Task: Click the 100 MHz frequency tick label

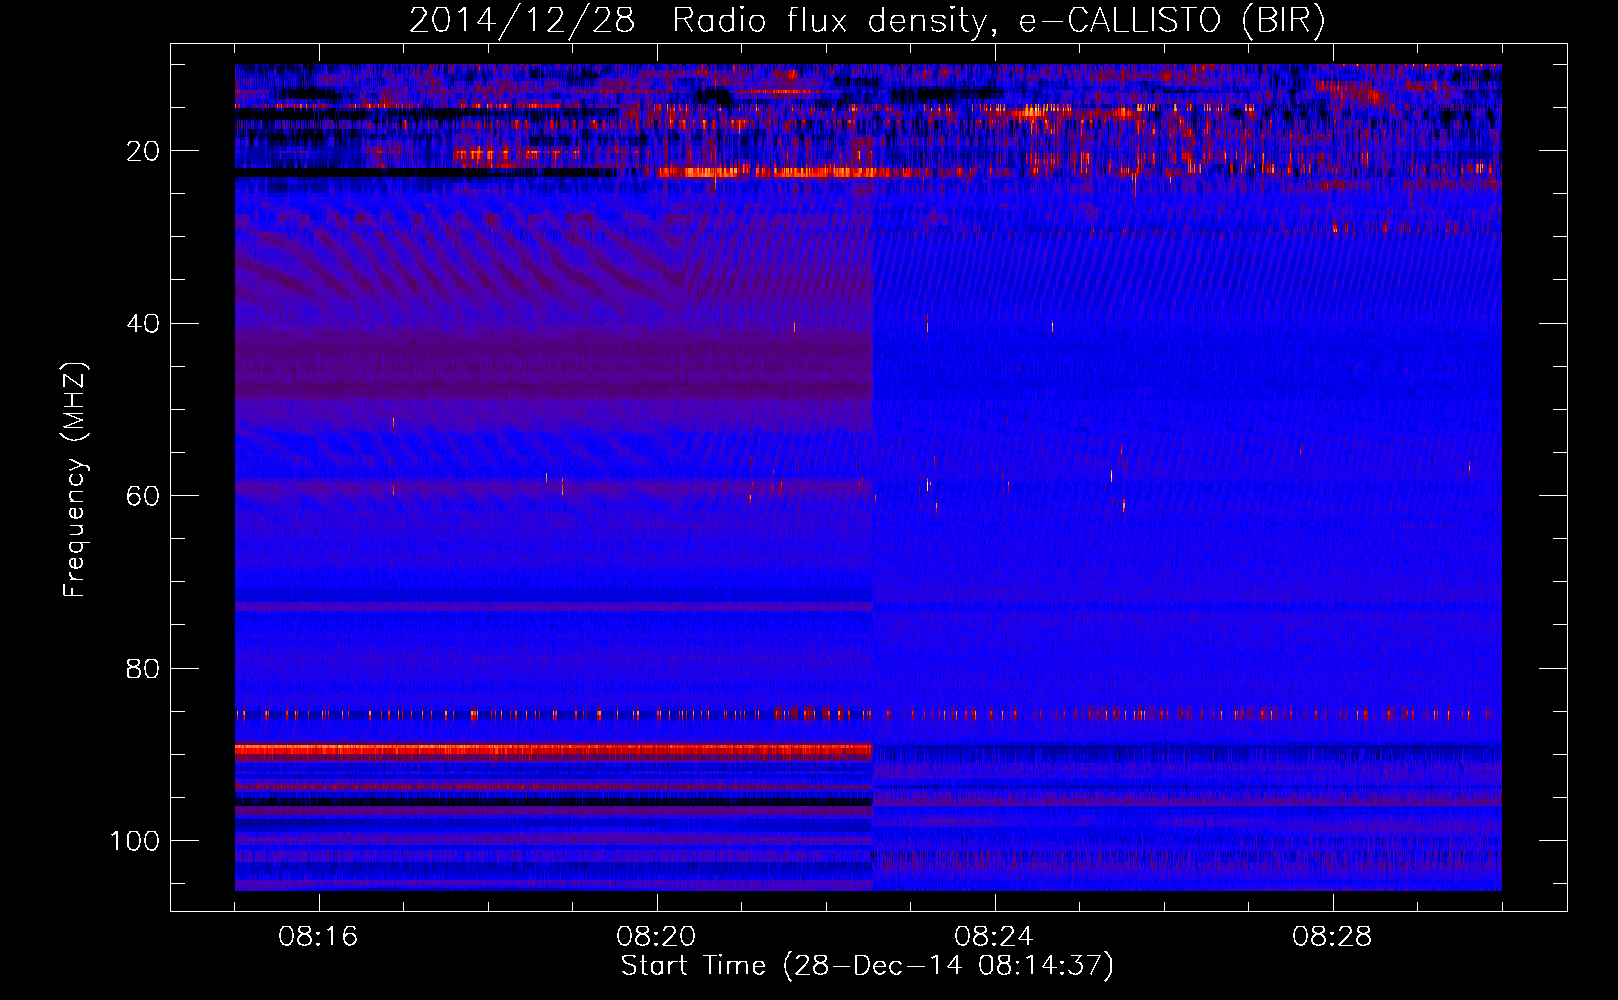Action: tap(135, 841)
